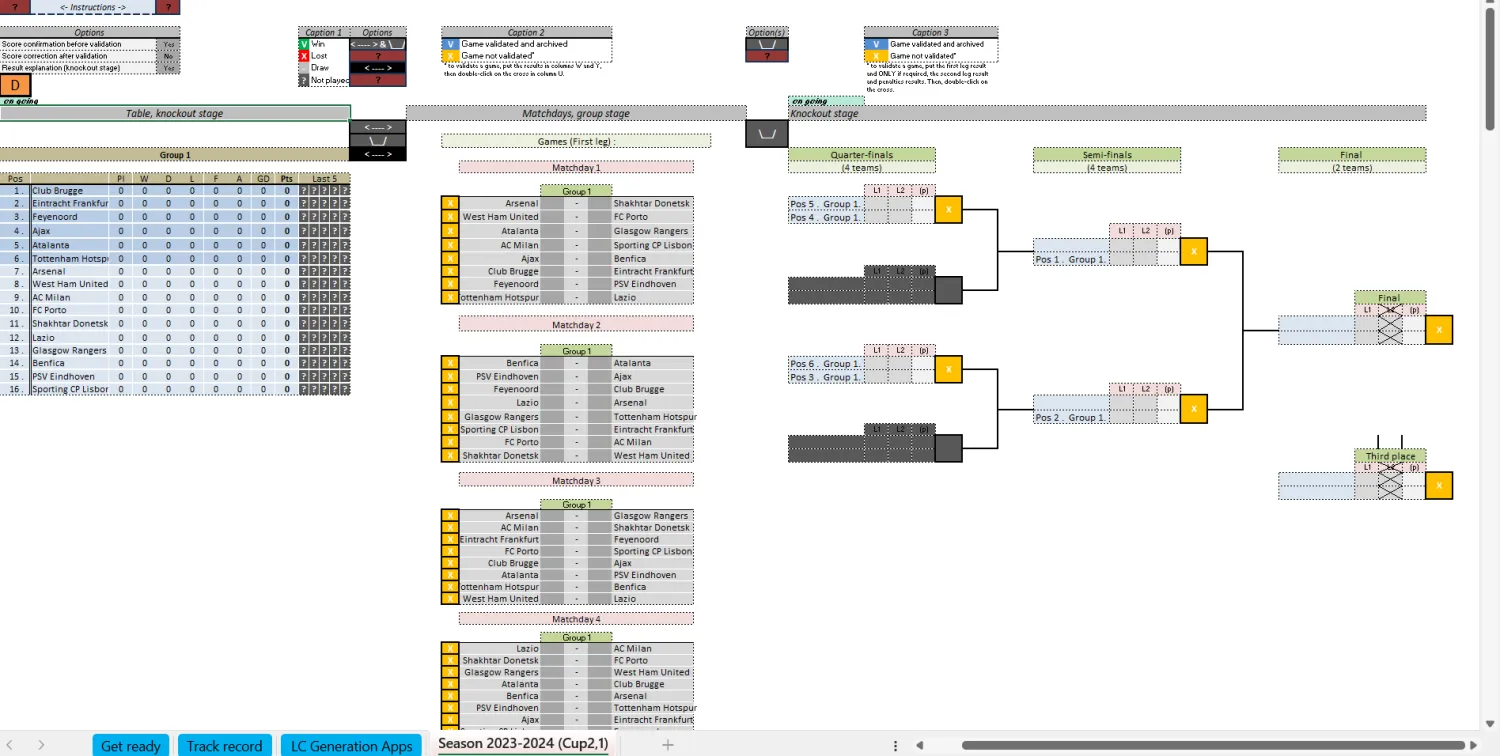The width and height of the screenshot is (1500, 756).
Task: Click the Last 5 column header
Action: (324, 178)
